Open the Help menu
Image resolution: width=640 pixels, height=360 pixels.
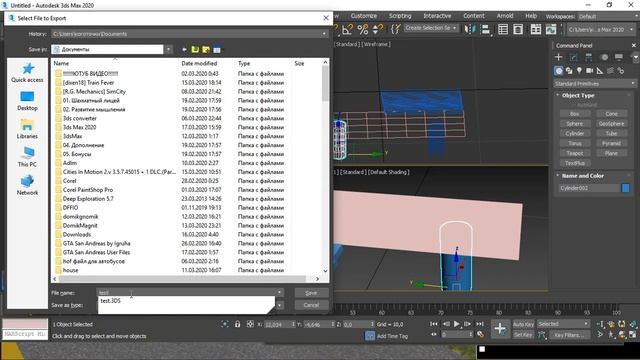[x=531, y=16]
